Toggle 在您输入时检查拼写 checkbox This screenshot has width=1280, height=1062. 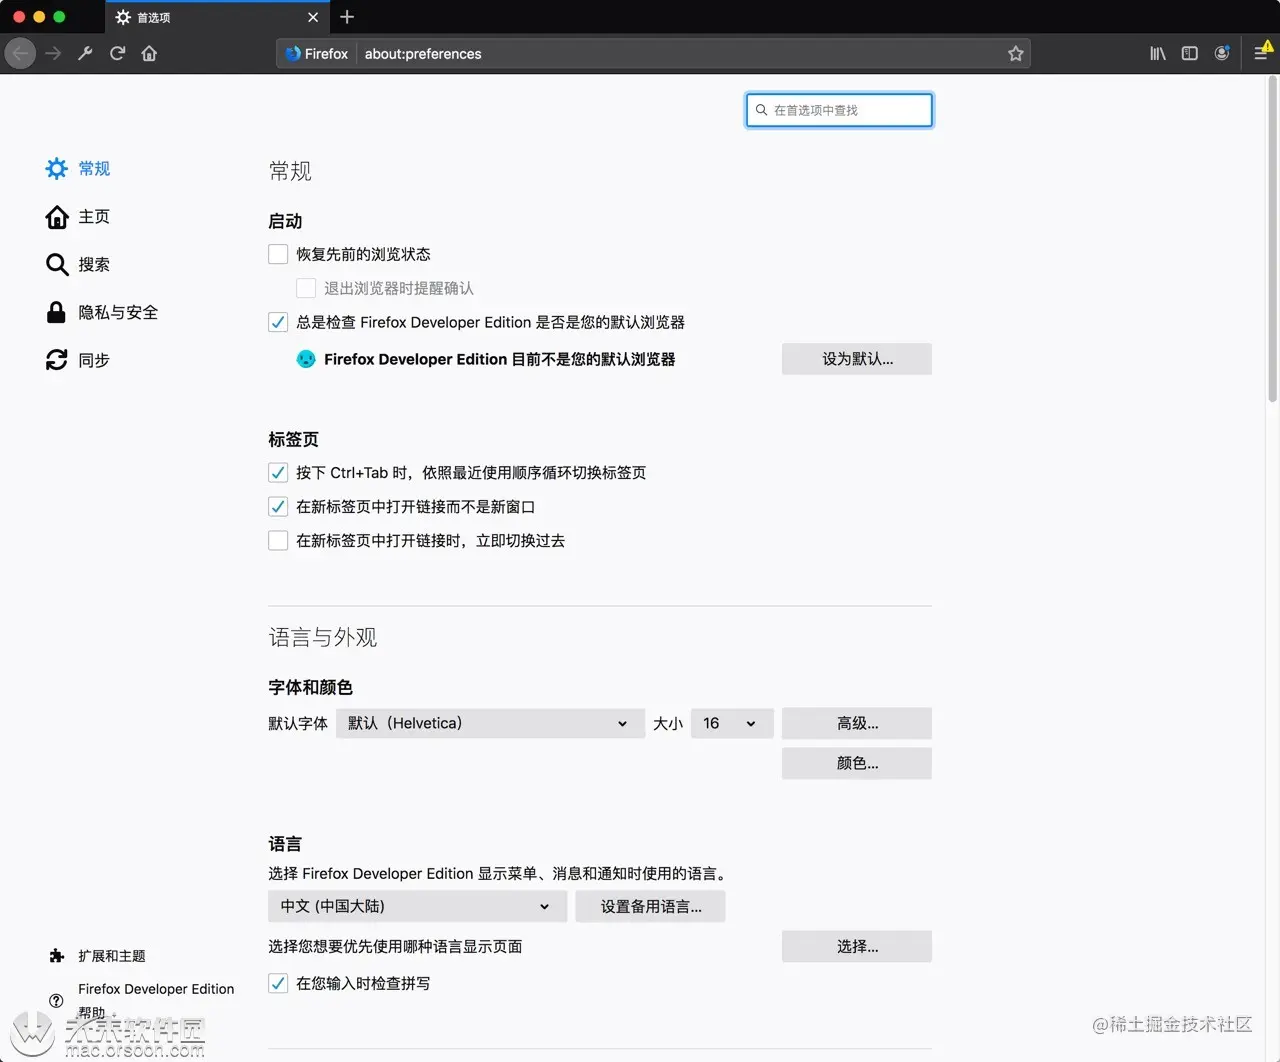278,983
